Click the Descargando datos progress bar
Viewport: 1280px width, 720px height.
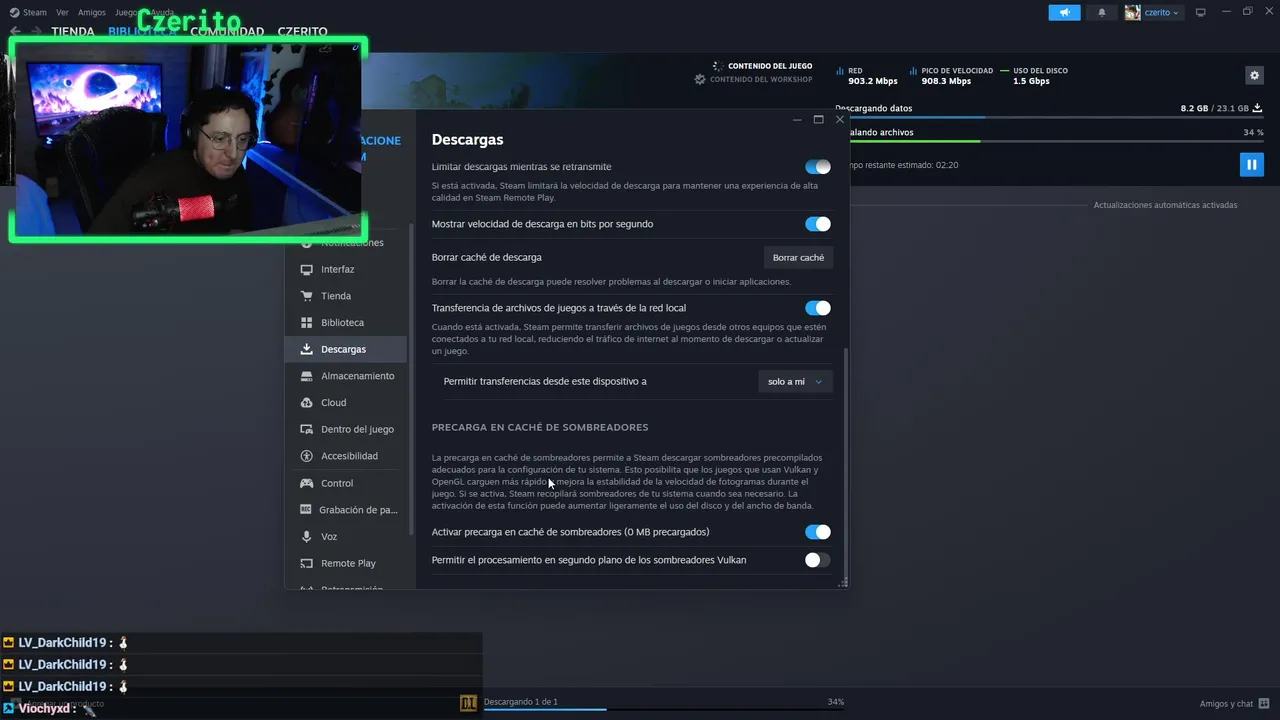click(1049, 118)
